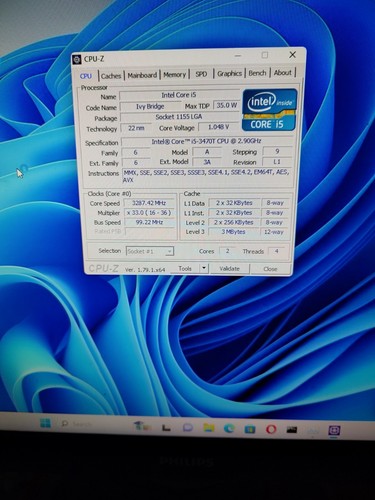Click the CPU-Z title bar app icon
The width and height of the screenshot is (375, 500).
[77, 59]
